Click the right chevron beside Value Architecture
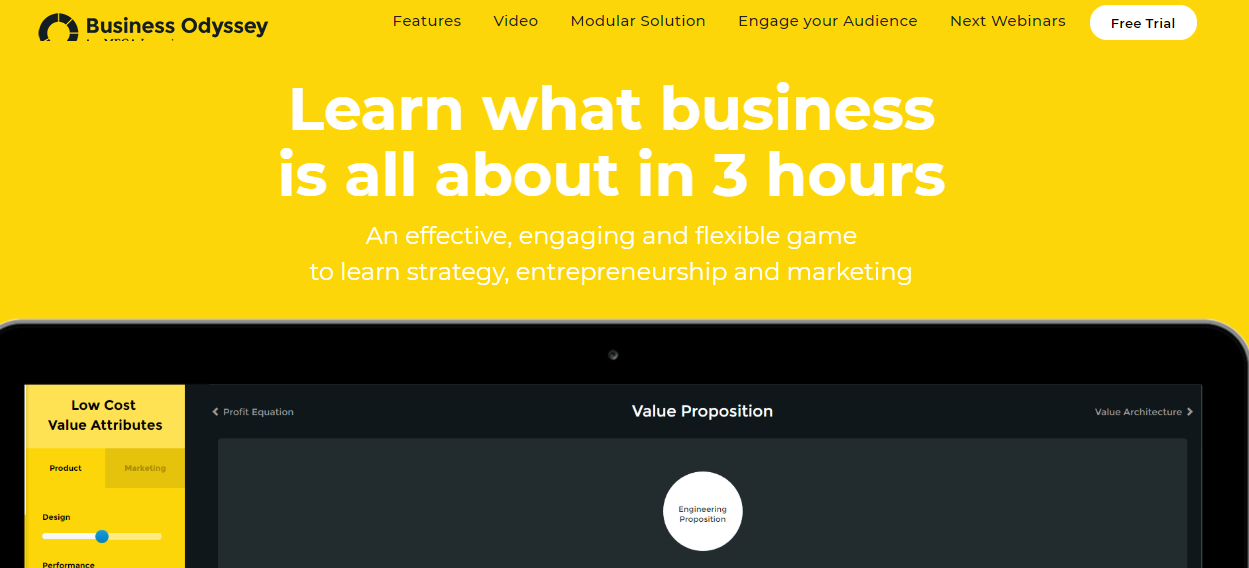1249x568 pixels. 1190,412
